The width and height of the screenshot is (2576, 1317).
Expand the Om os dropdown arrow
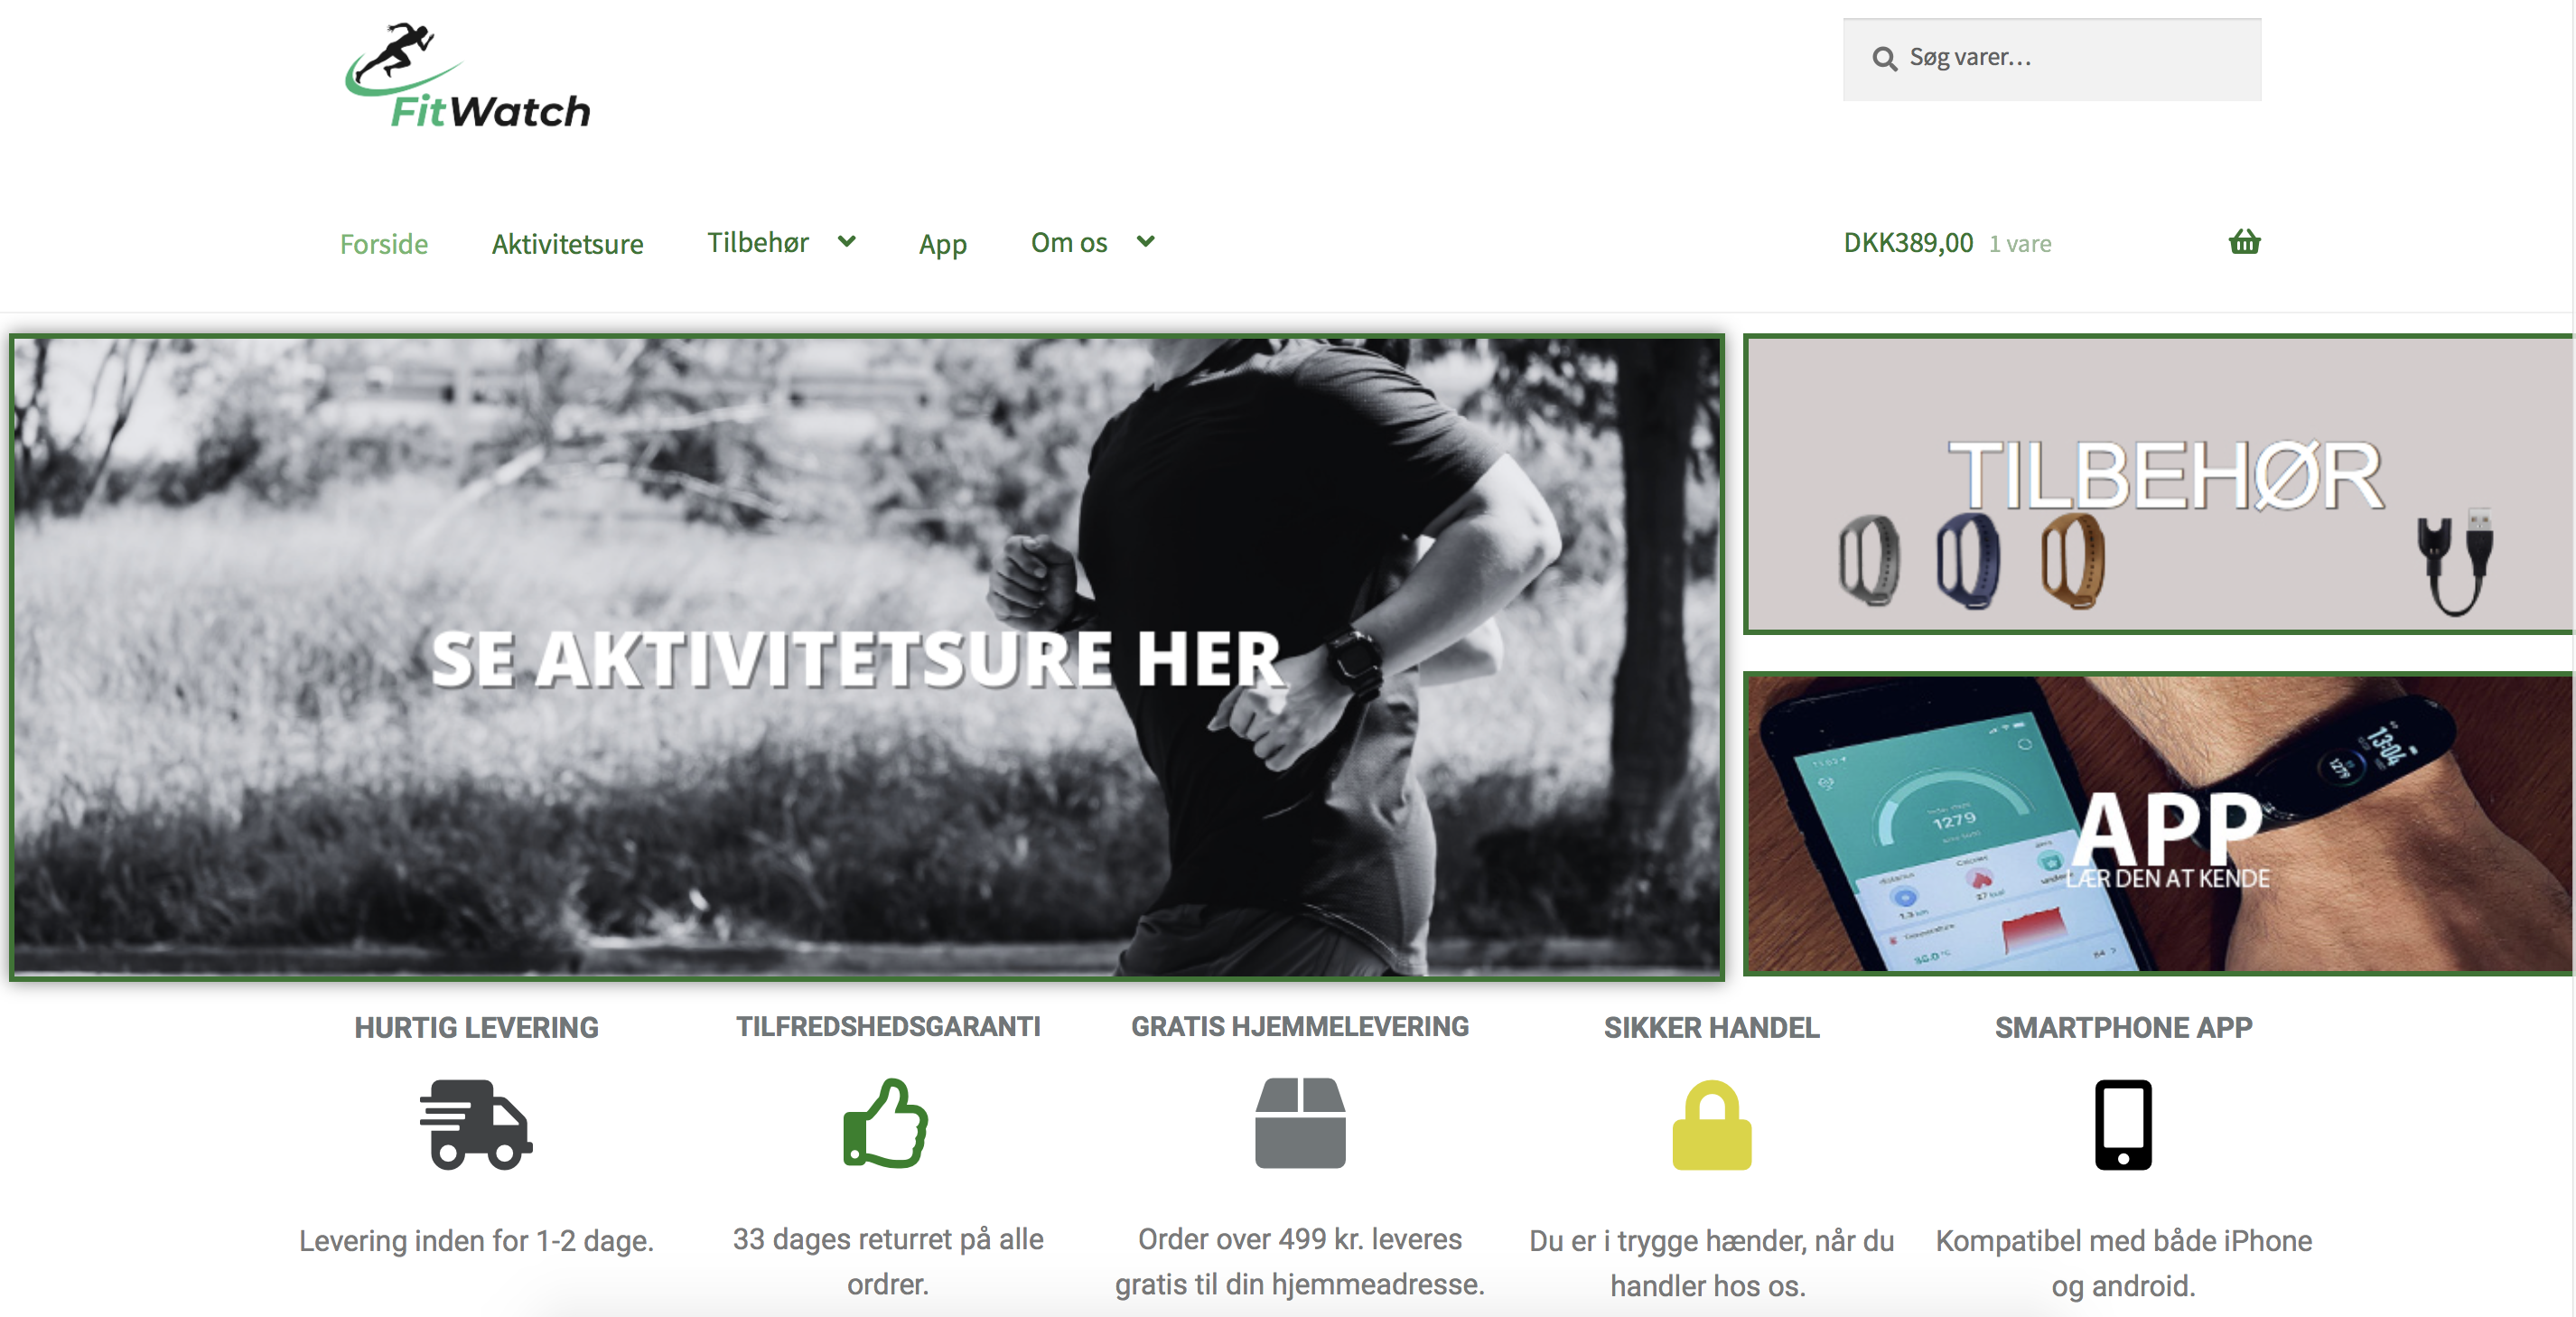(x=1146, y=242)
